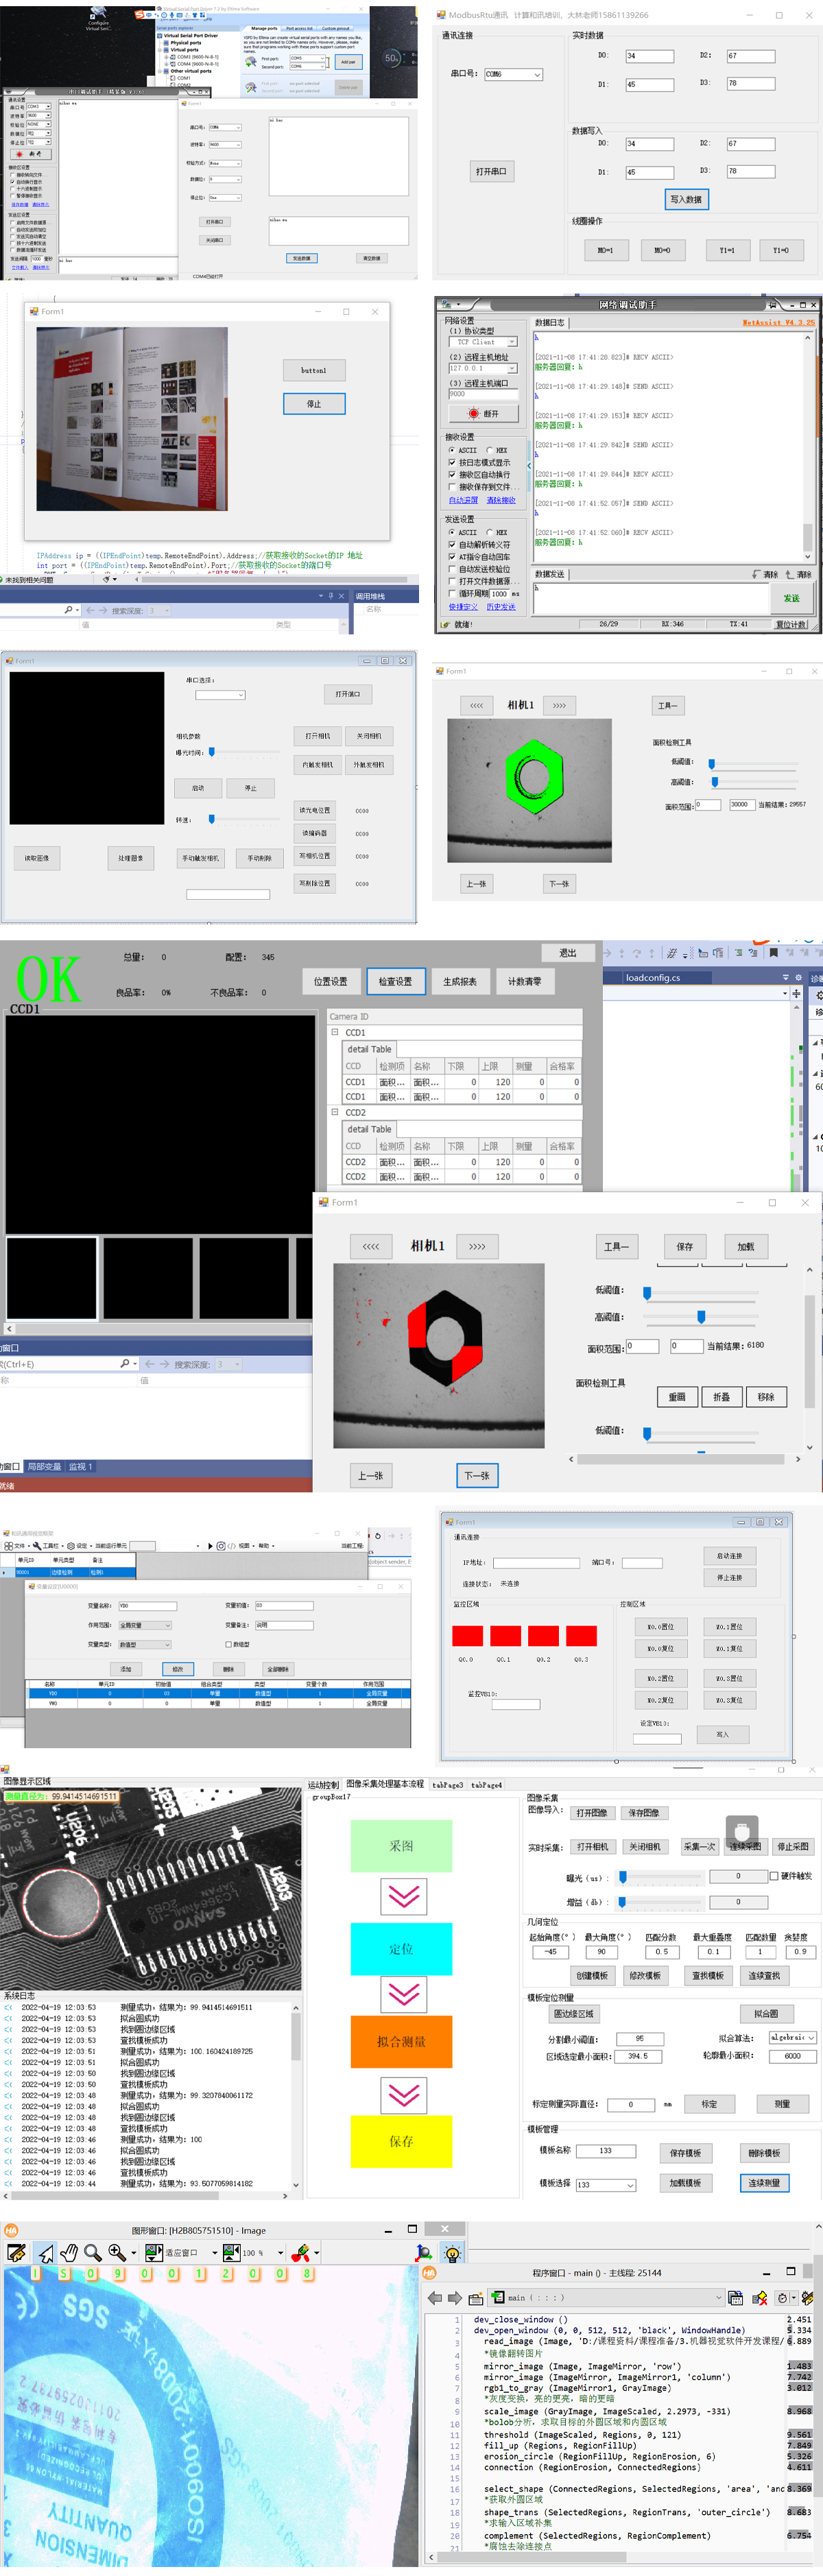Select HEX radio button under 接收设置
Screen dimensions: 823x2576
pos(489,450)
